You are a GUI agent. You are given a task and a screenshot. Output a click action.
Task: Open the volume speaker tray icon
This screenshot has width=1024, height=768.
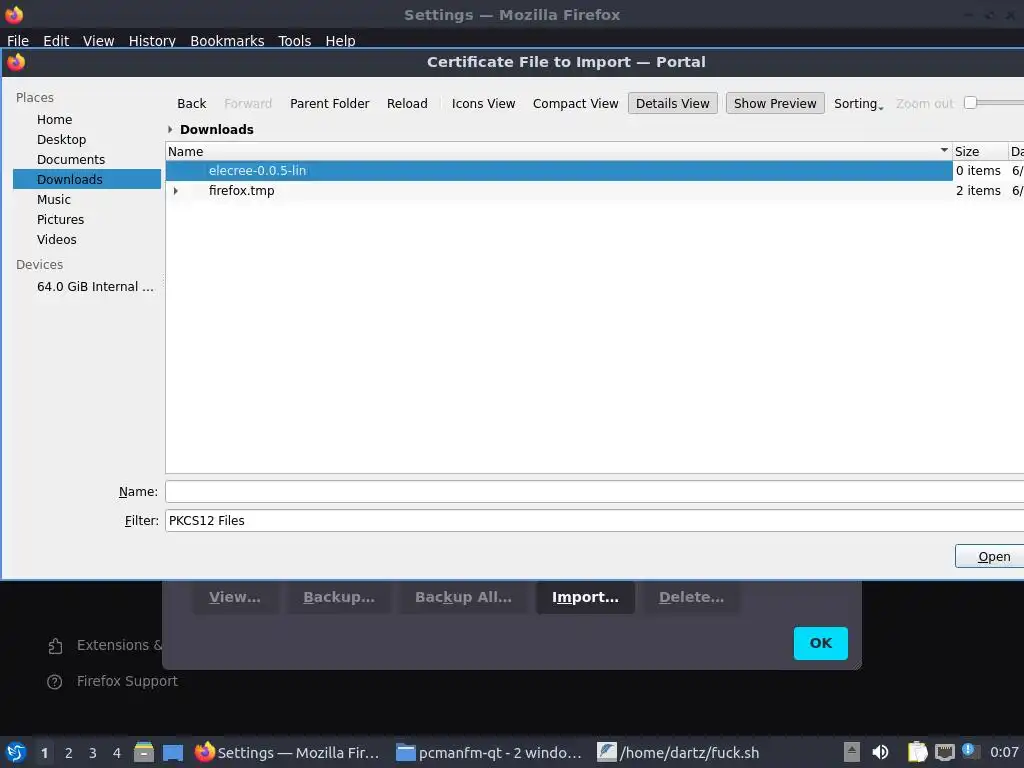pos(880,752)
